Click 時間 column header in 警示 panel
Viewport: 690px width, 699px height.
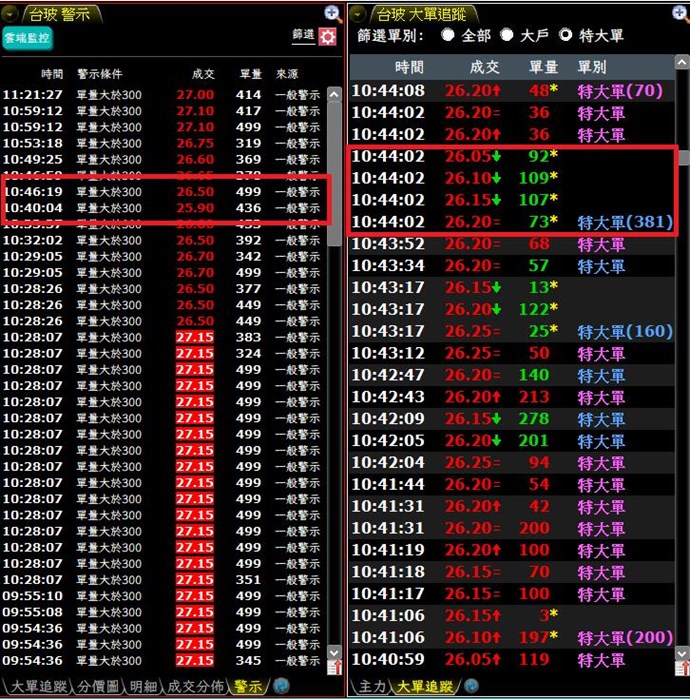52,74
